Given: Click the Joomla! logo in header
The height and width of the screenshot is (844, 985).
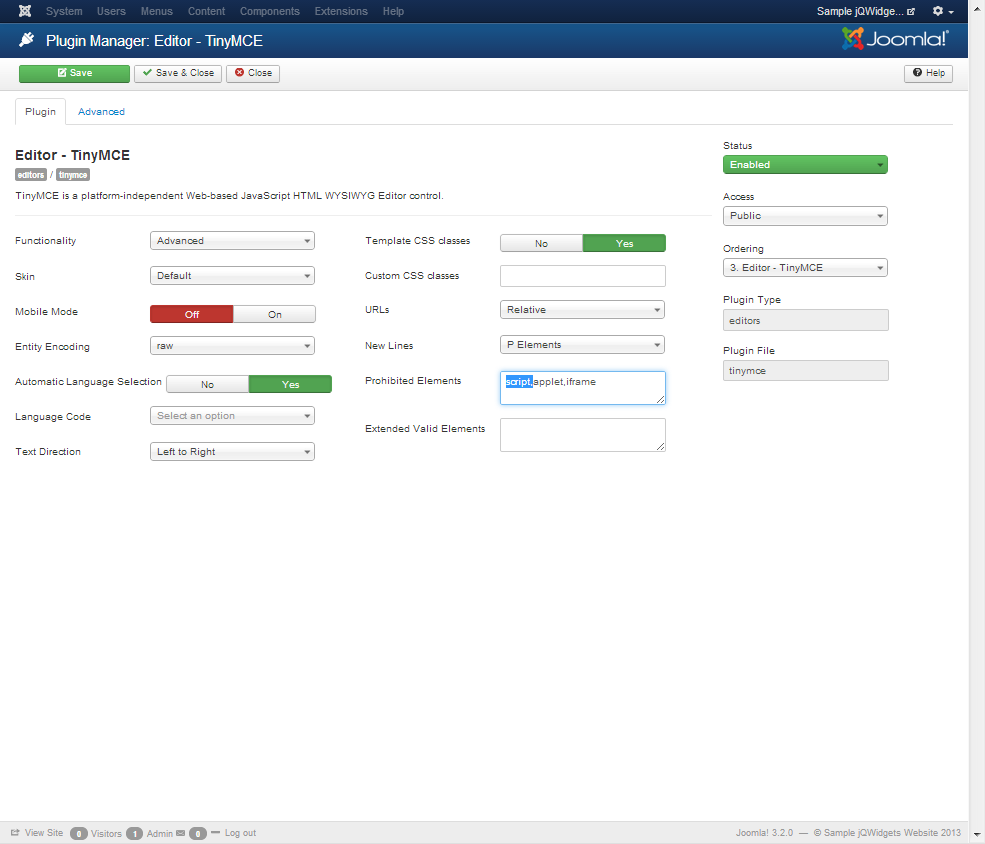Looking at the screenshot, I should (x=895, y=39).
